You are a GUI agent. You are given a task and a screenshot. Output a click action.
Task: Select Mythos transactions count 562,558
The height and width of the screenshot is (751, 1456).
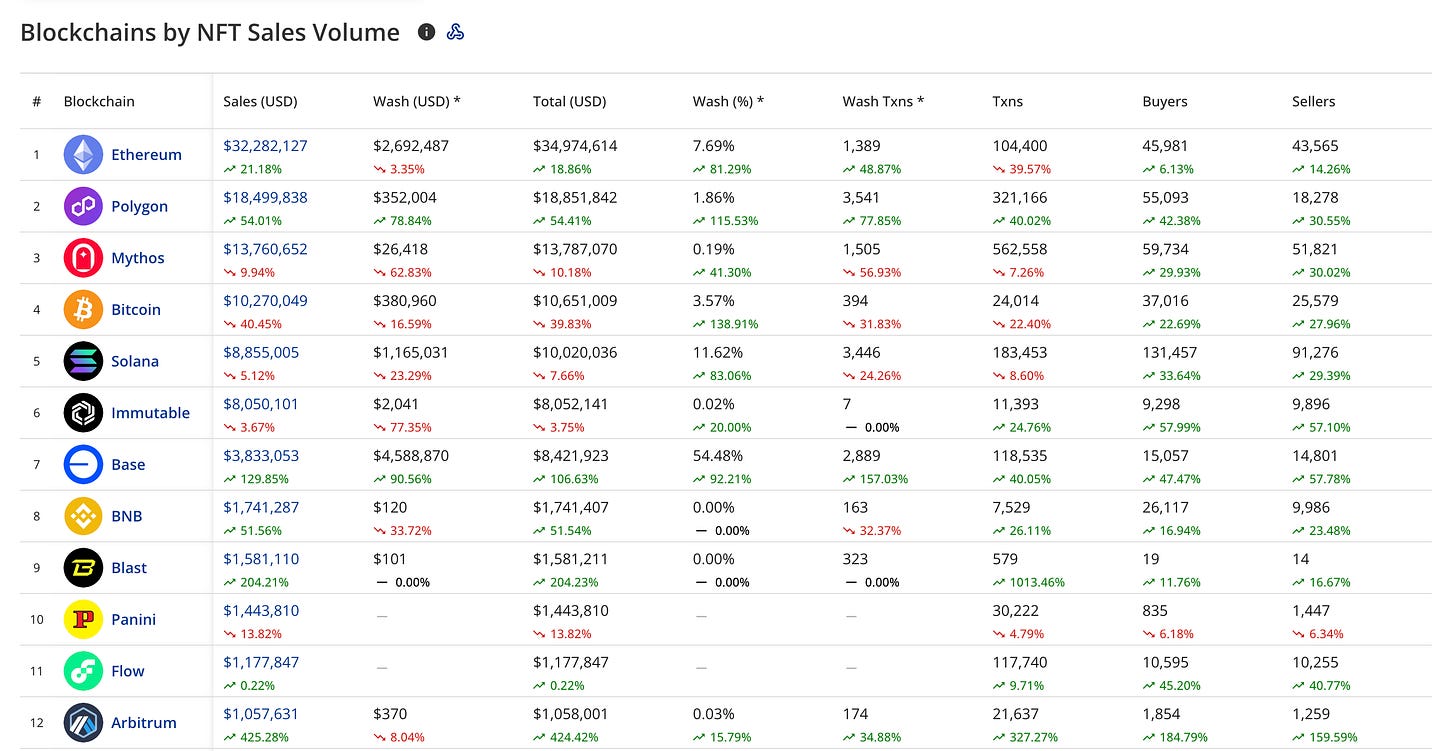[x=1020, y=249]
